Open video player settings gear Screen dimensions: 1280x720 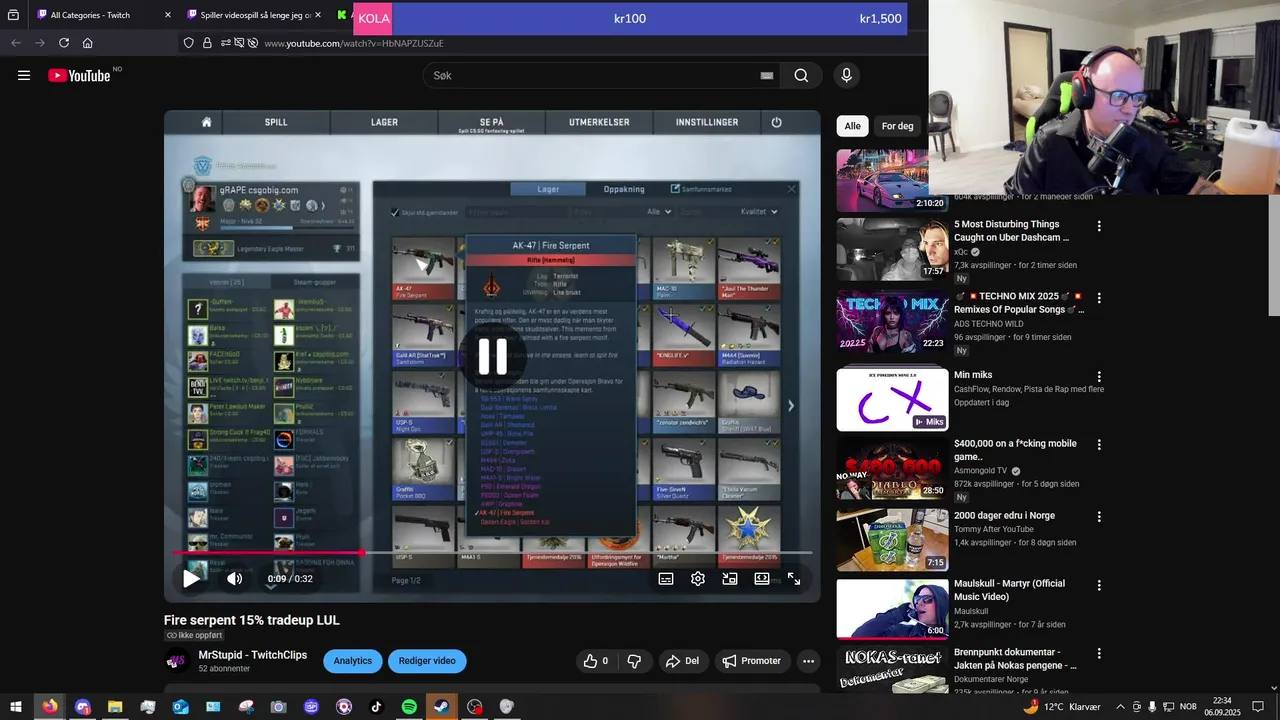[x=698, y=578]
